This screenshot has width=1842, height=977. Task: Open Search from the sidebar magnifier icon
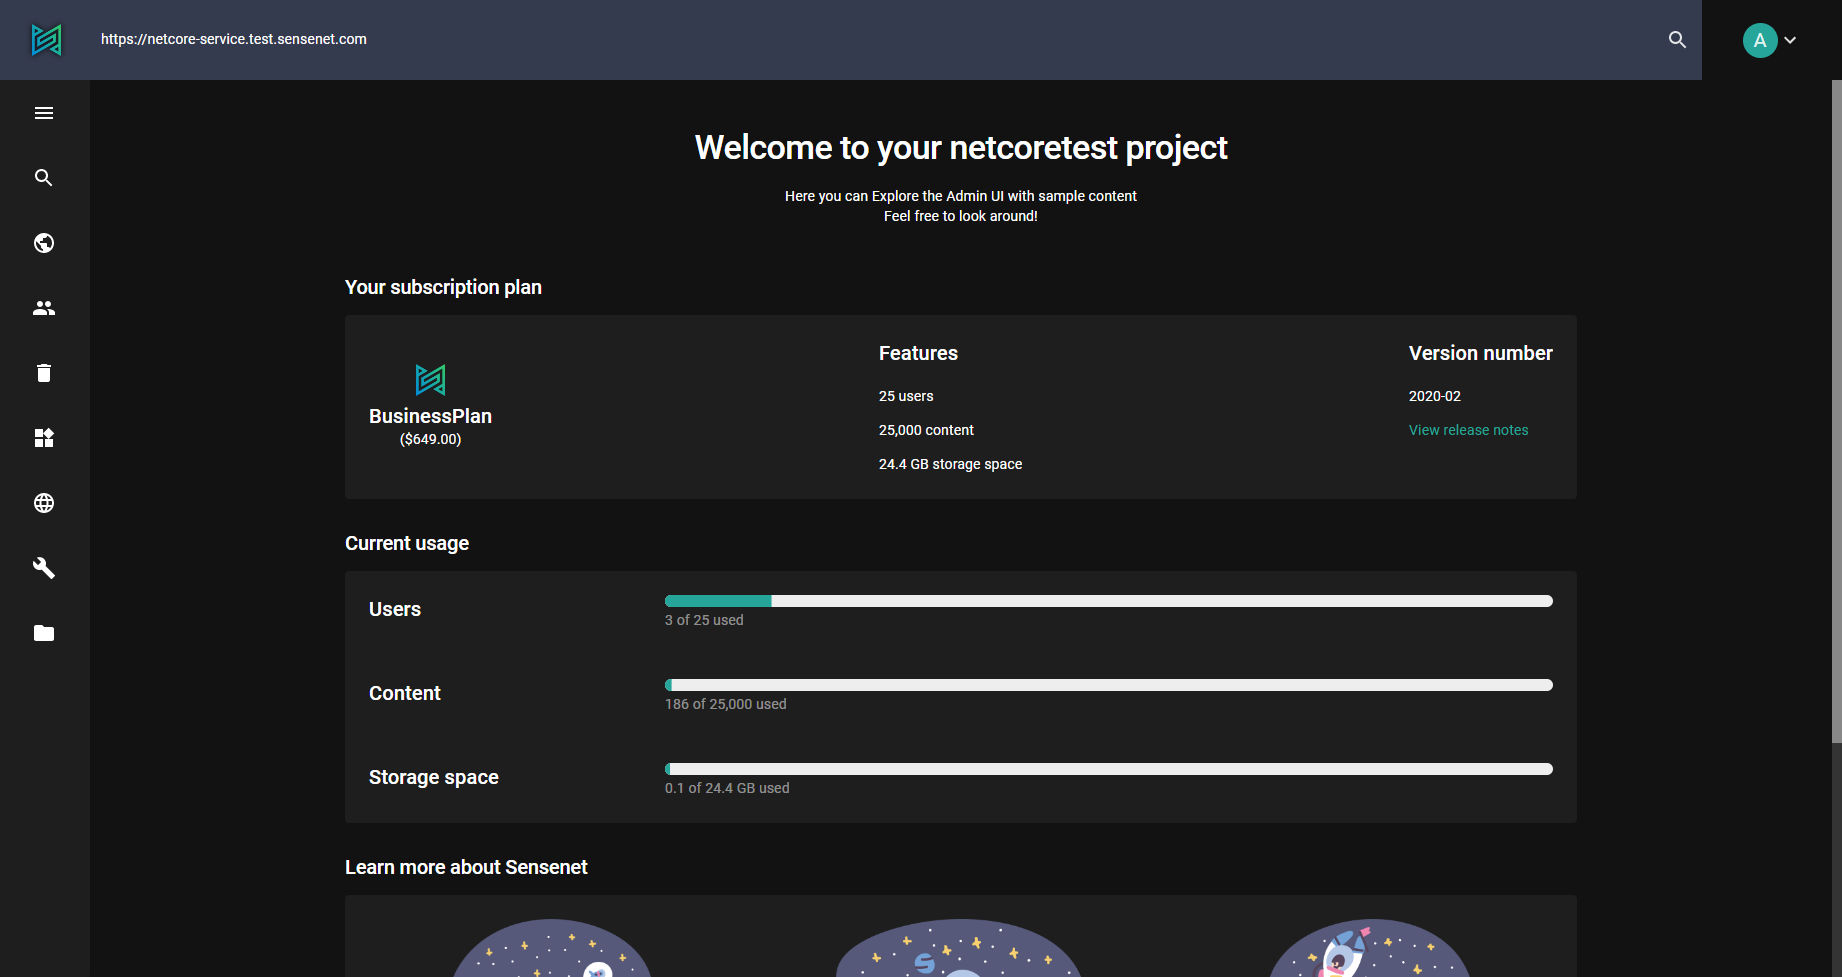44,178
